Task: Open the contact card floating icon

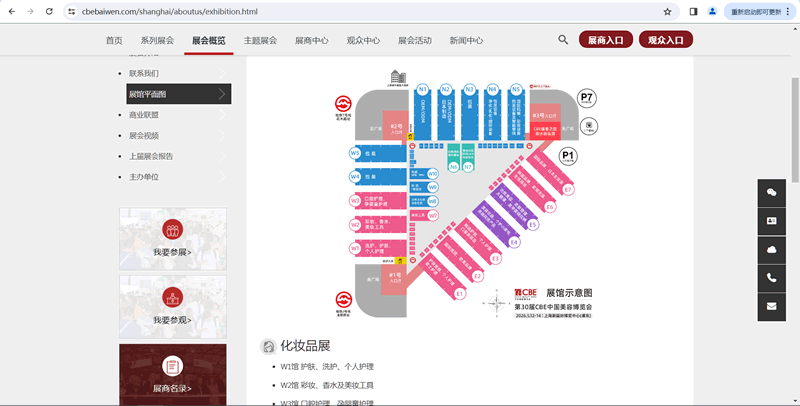Action: coord(771,220)
